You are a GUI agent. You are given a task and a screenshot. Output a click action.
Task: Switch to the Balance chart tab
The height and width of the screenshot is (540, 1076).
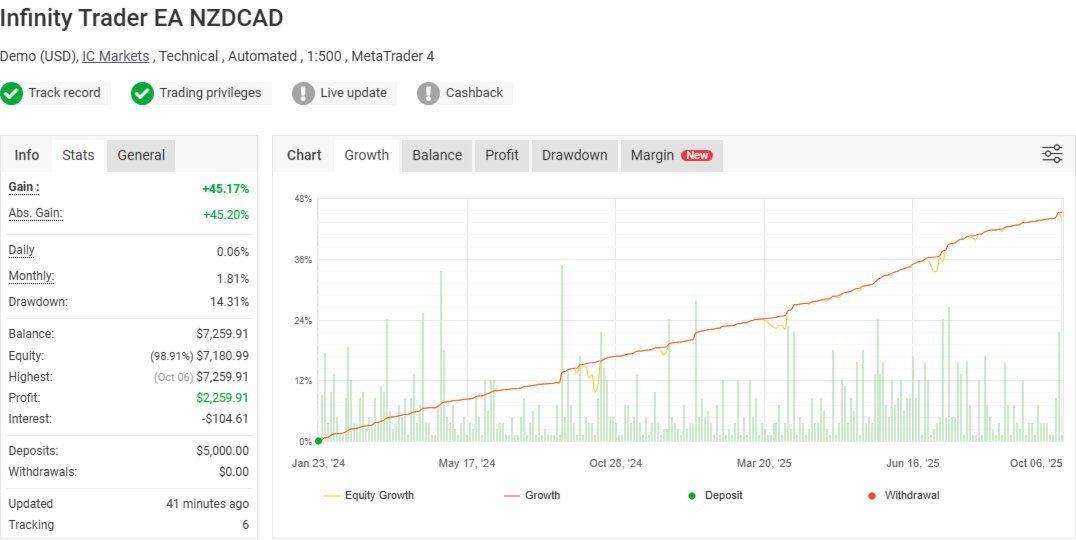pyautogui.click(x=437, y=156)
